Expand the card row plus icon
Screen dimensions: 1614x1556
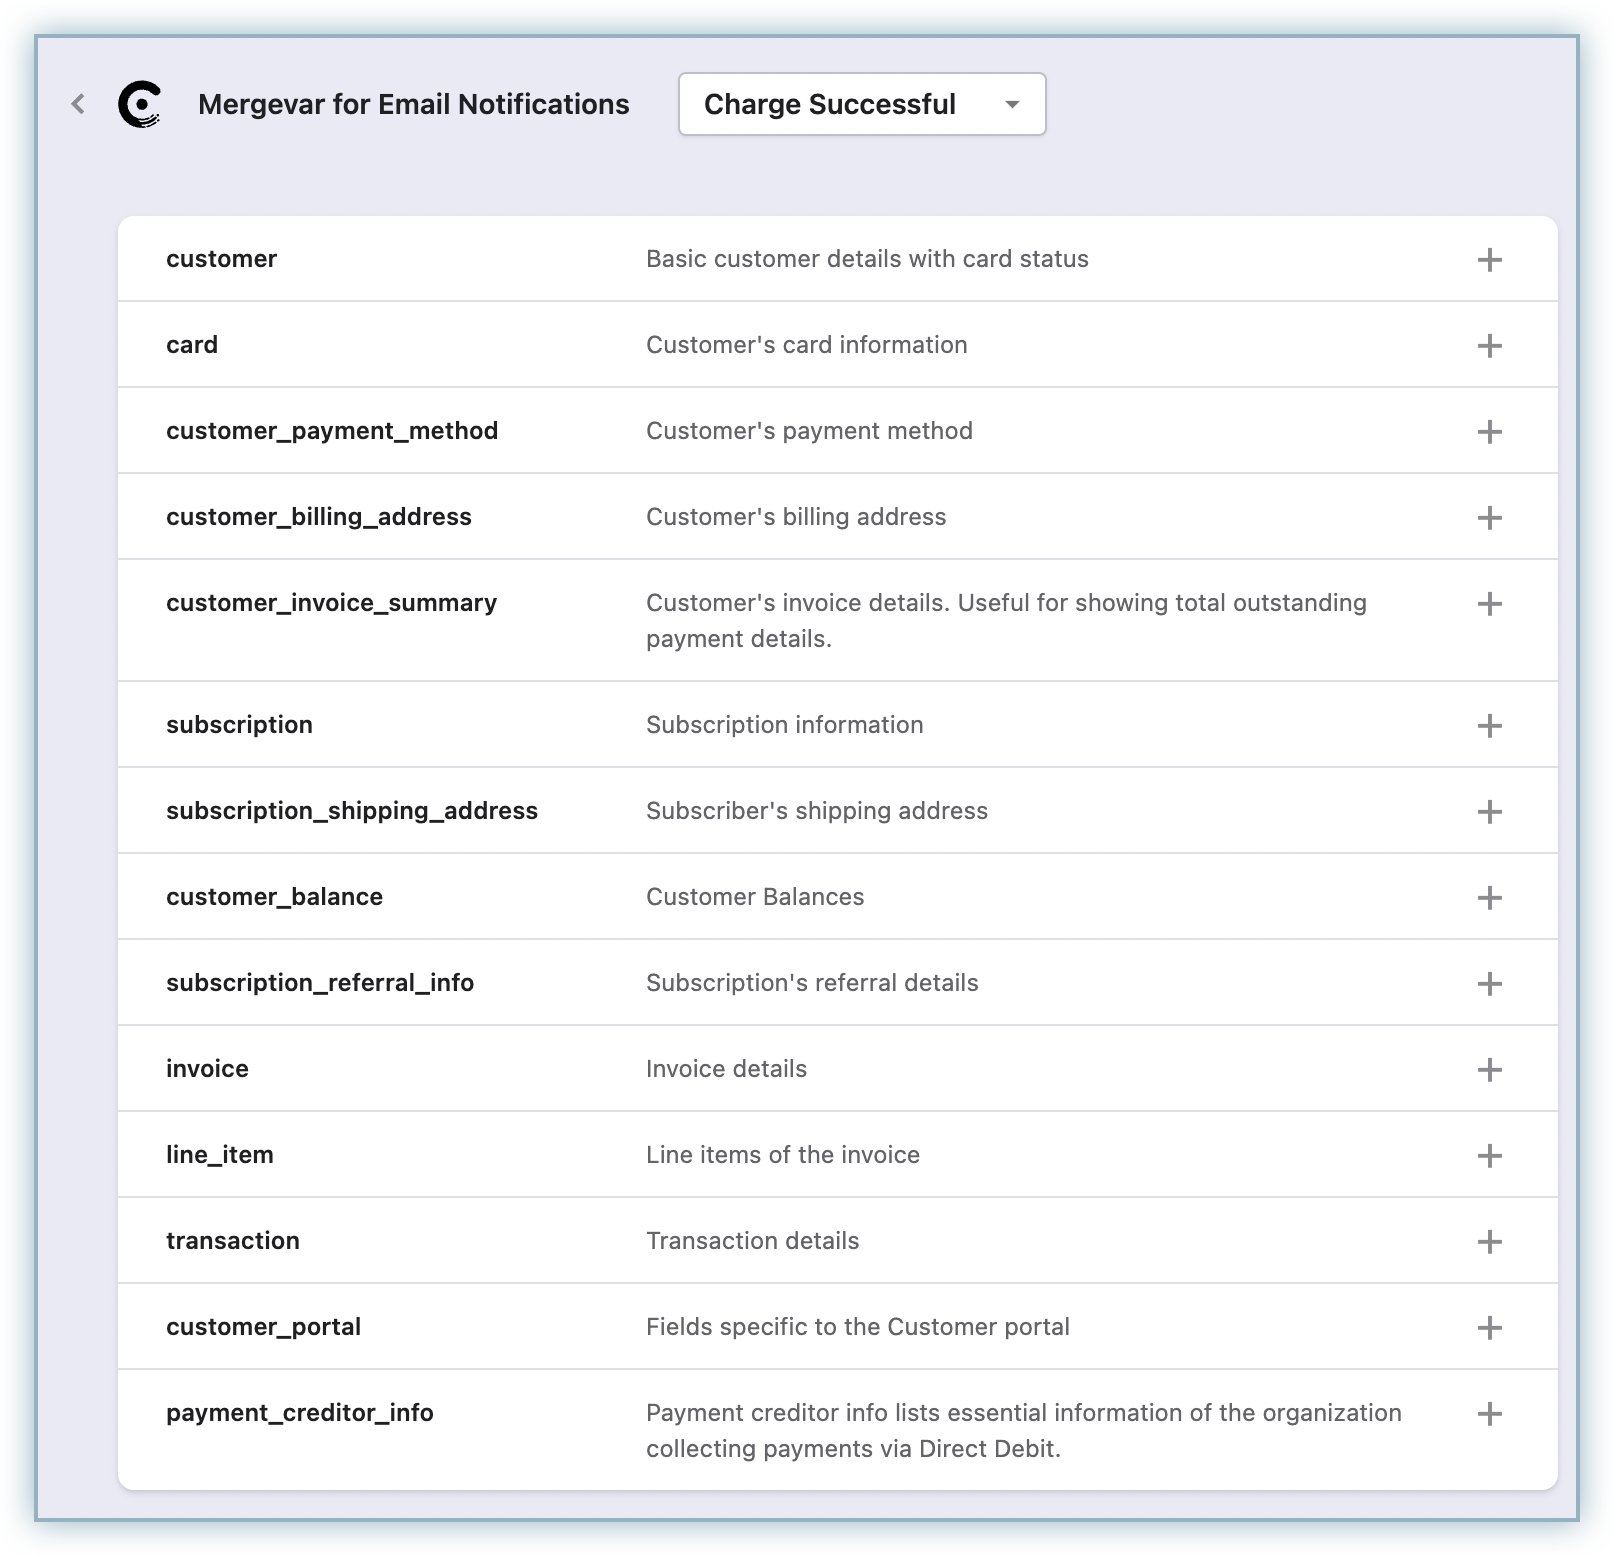coord(1489,346)
